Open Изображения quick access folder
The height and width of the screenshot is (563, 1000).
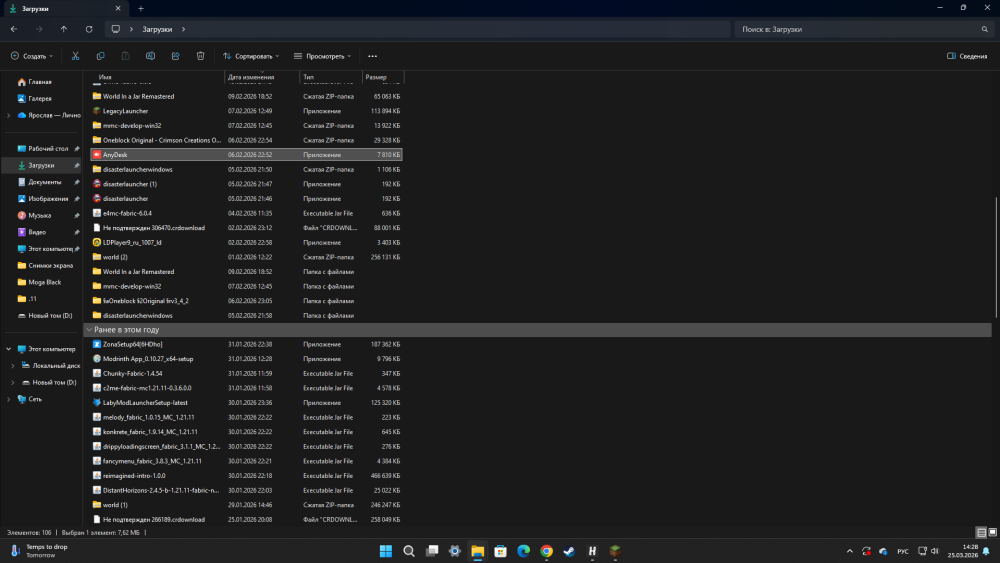pos(48,199)
